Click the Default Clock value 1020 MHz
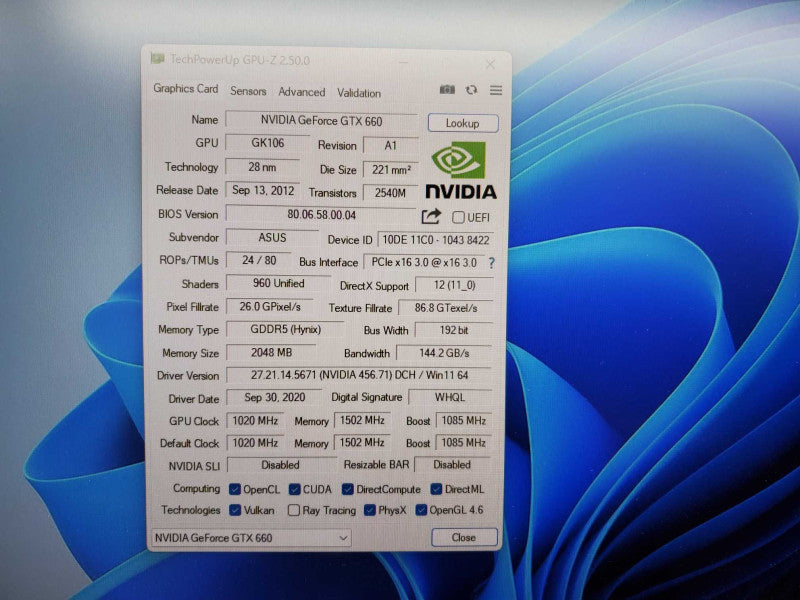The image size is (800, 600). coord(255,443)
